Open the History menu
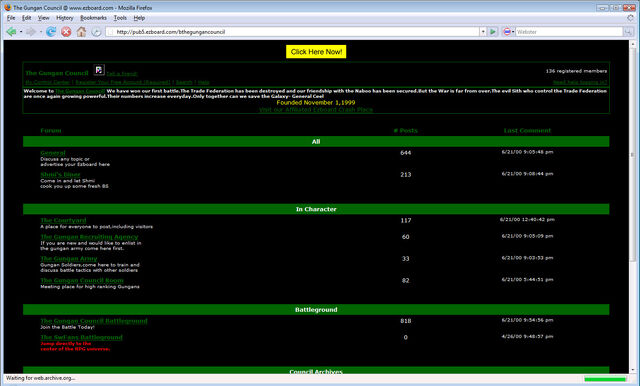The height and width of the screenshot is (386, 640). pos(64,18)
